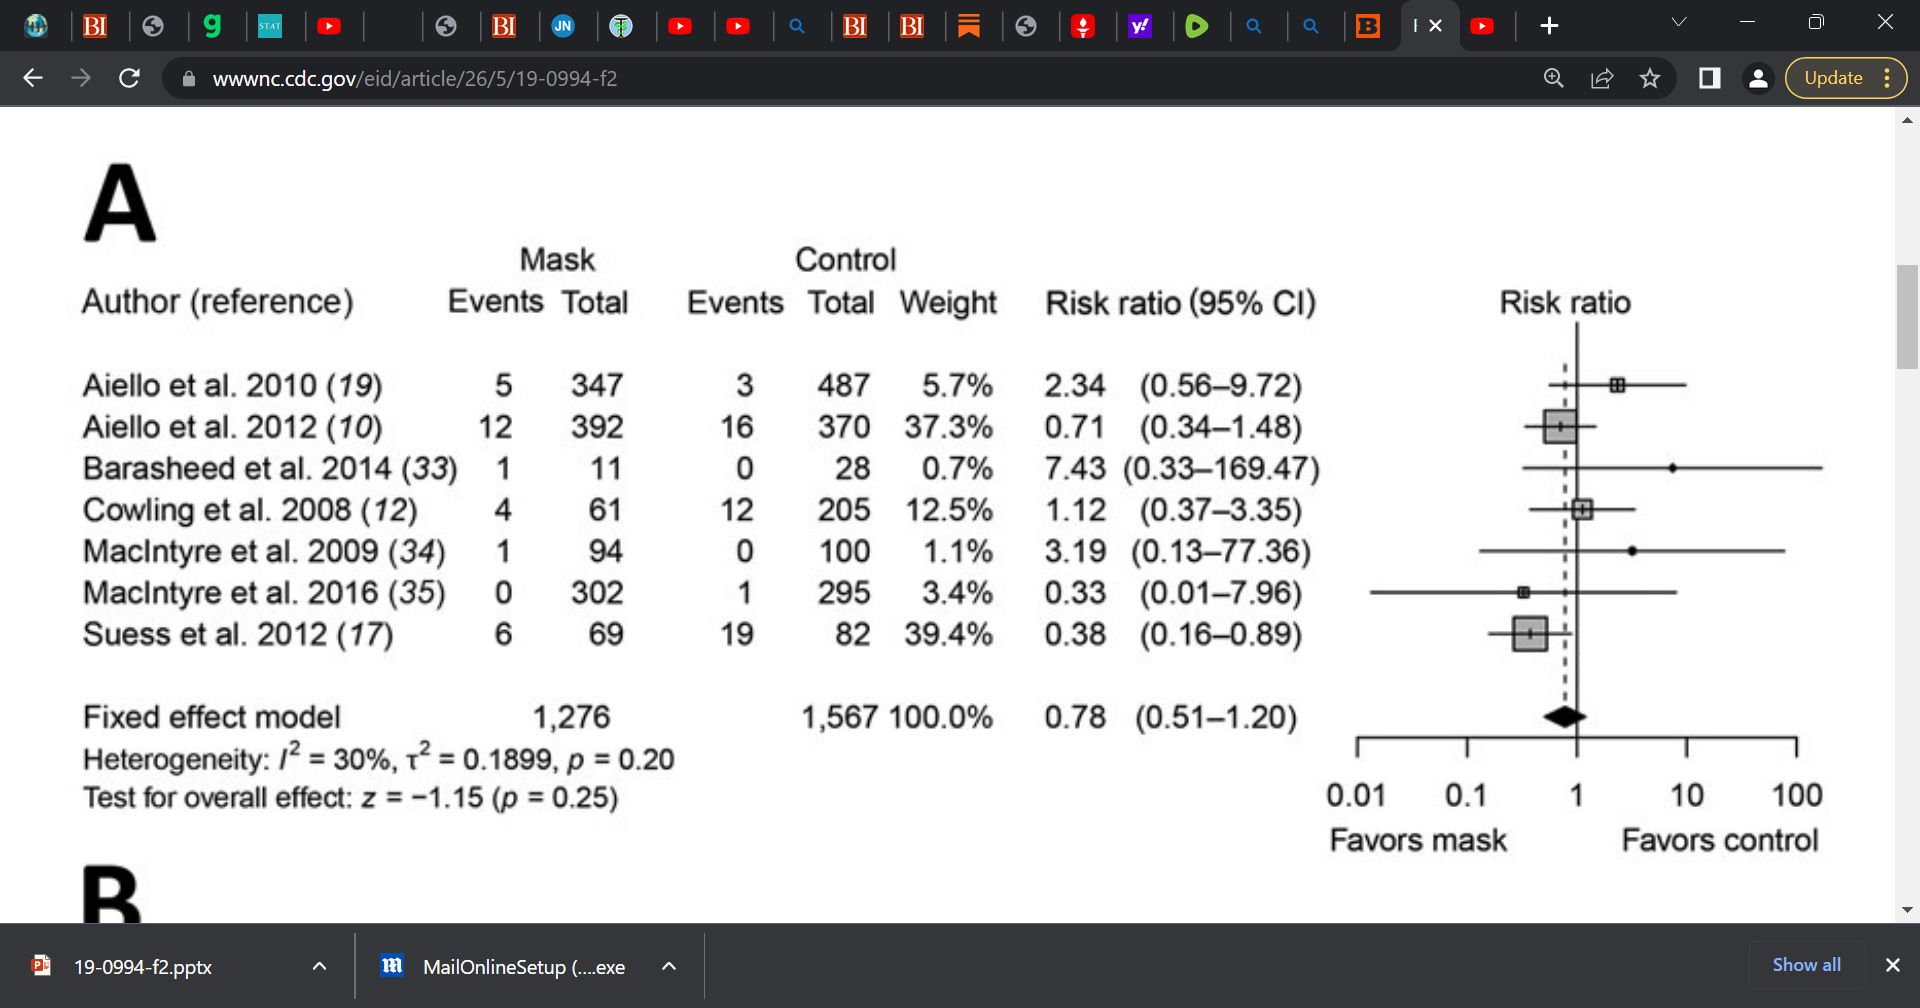
Task: Open the orange Breitbart B tab
Action: tap(1368, 26)
